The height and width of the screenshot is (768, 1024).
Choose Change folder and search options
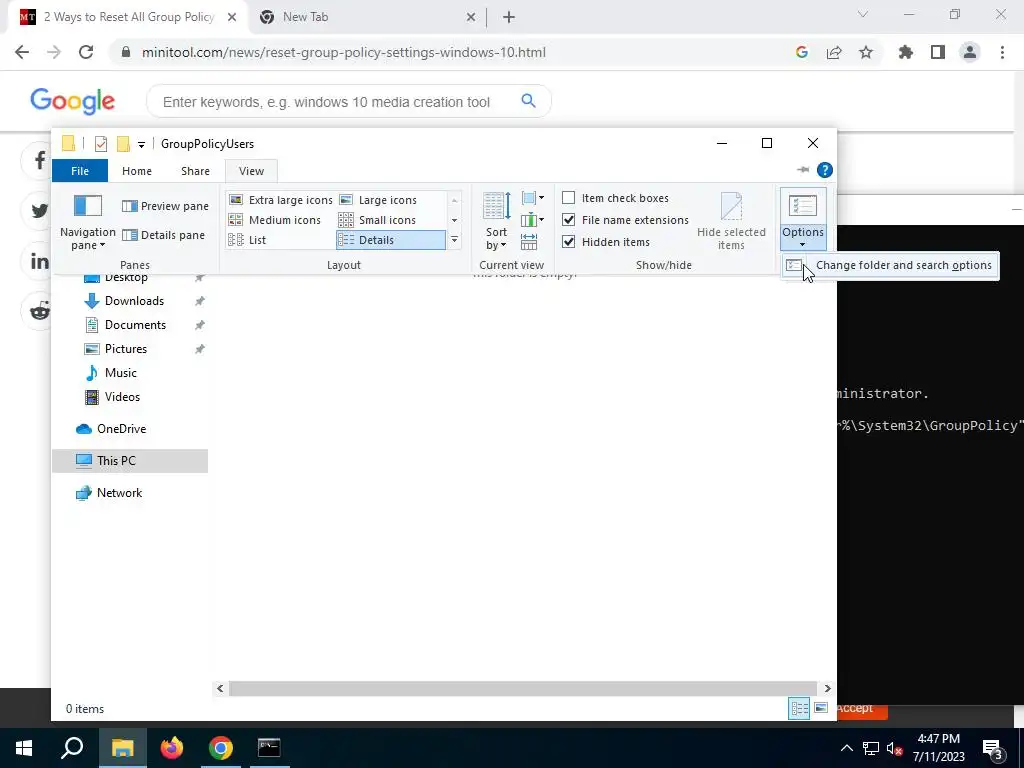point(890,265)
